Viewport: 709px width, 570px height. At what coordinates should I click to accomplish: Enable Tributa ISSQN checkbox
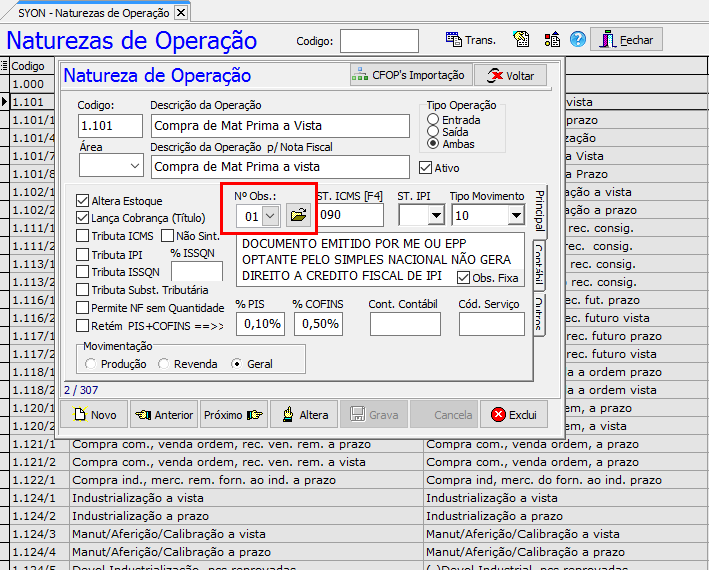(x=82, y=272)
